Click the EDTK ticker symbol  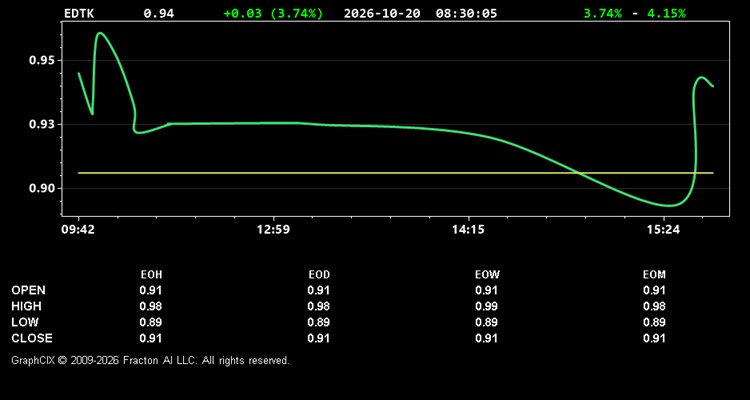click(x=79, y=13)
